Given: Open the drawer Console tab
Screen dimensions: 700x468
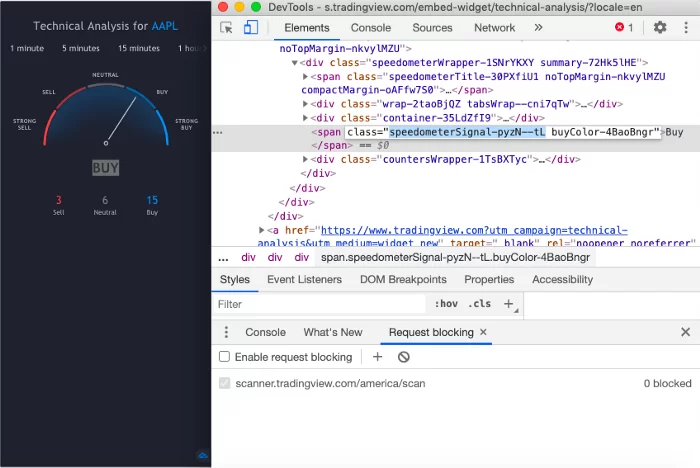Looking at the screenshot, I should point(265,332).
